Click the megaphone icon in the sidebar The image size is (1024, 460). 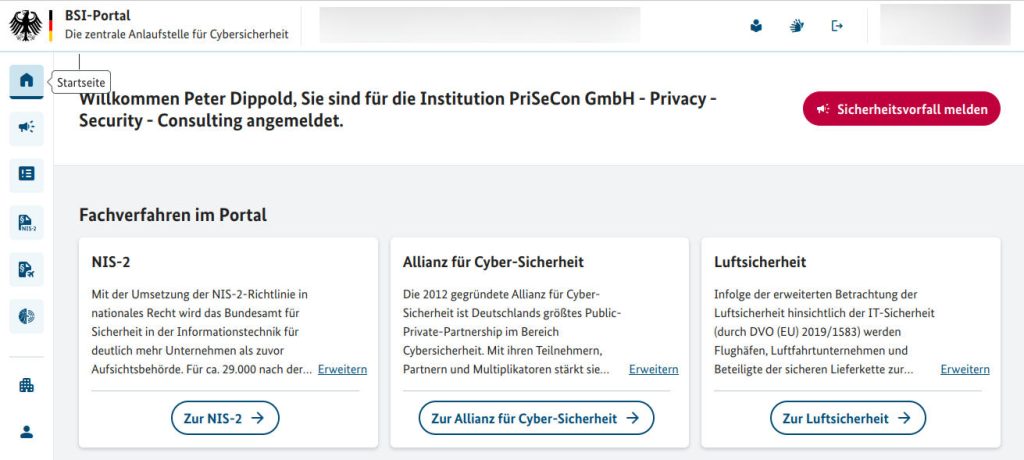click(26, 126)
